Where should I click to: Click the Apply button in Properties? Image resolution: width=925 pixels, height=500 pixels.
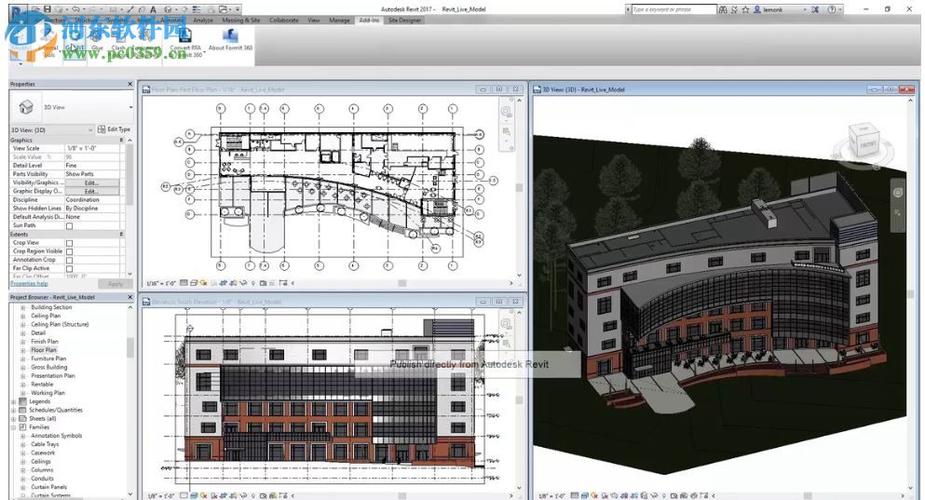point(115,284)
